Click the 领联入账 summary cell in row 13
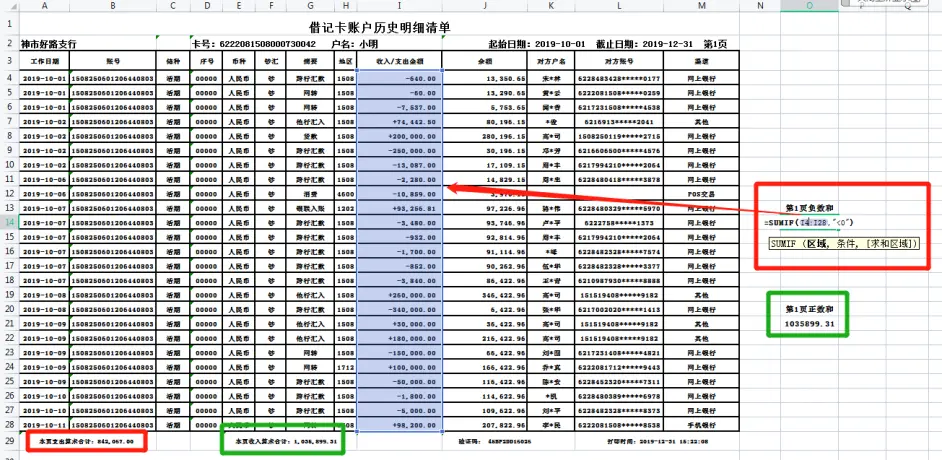The width and height of the screenshot is (942, 460). [x=310, y=208]
